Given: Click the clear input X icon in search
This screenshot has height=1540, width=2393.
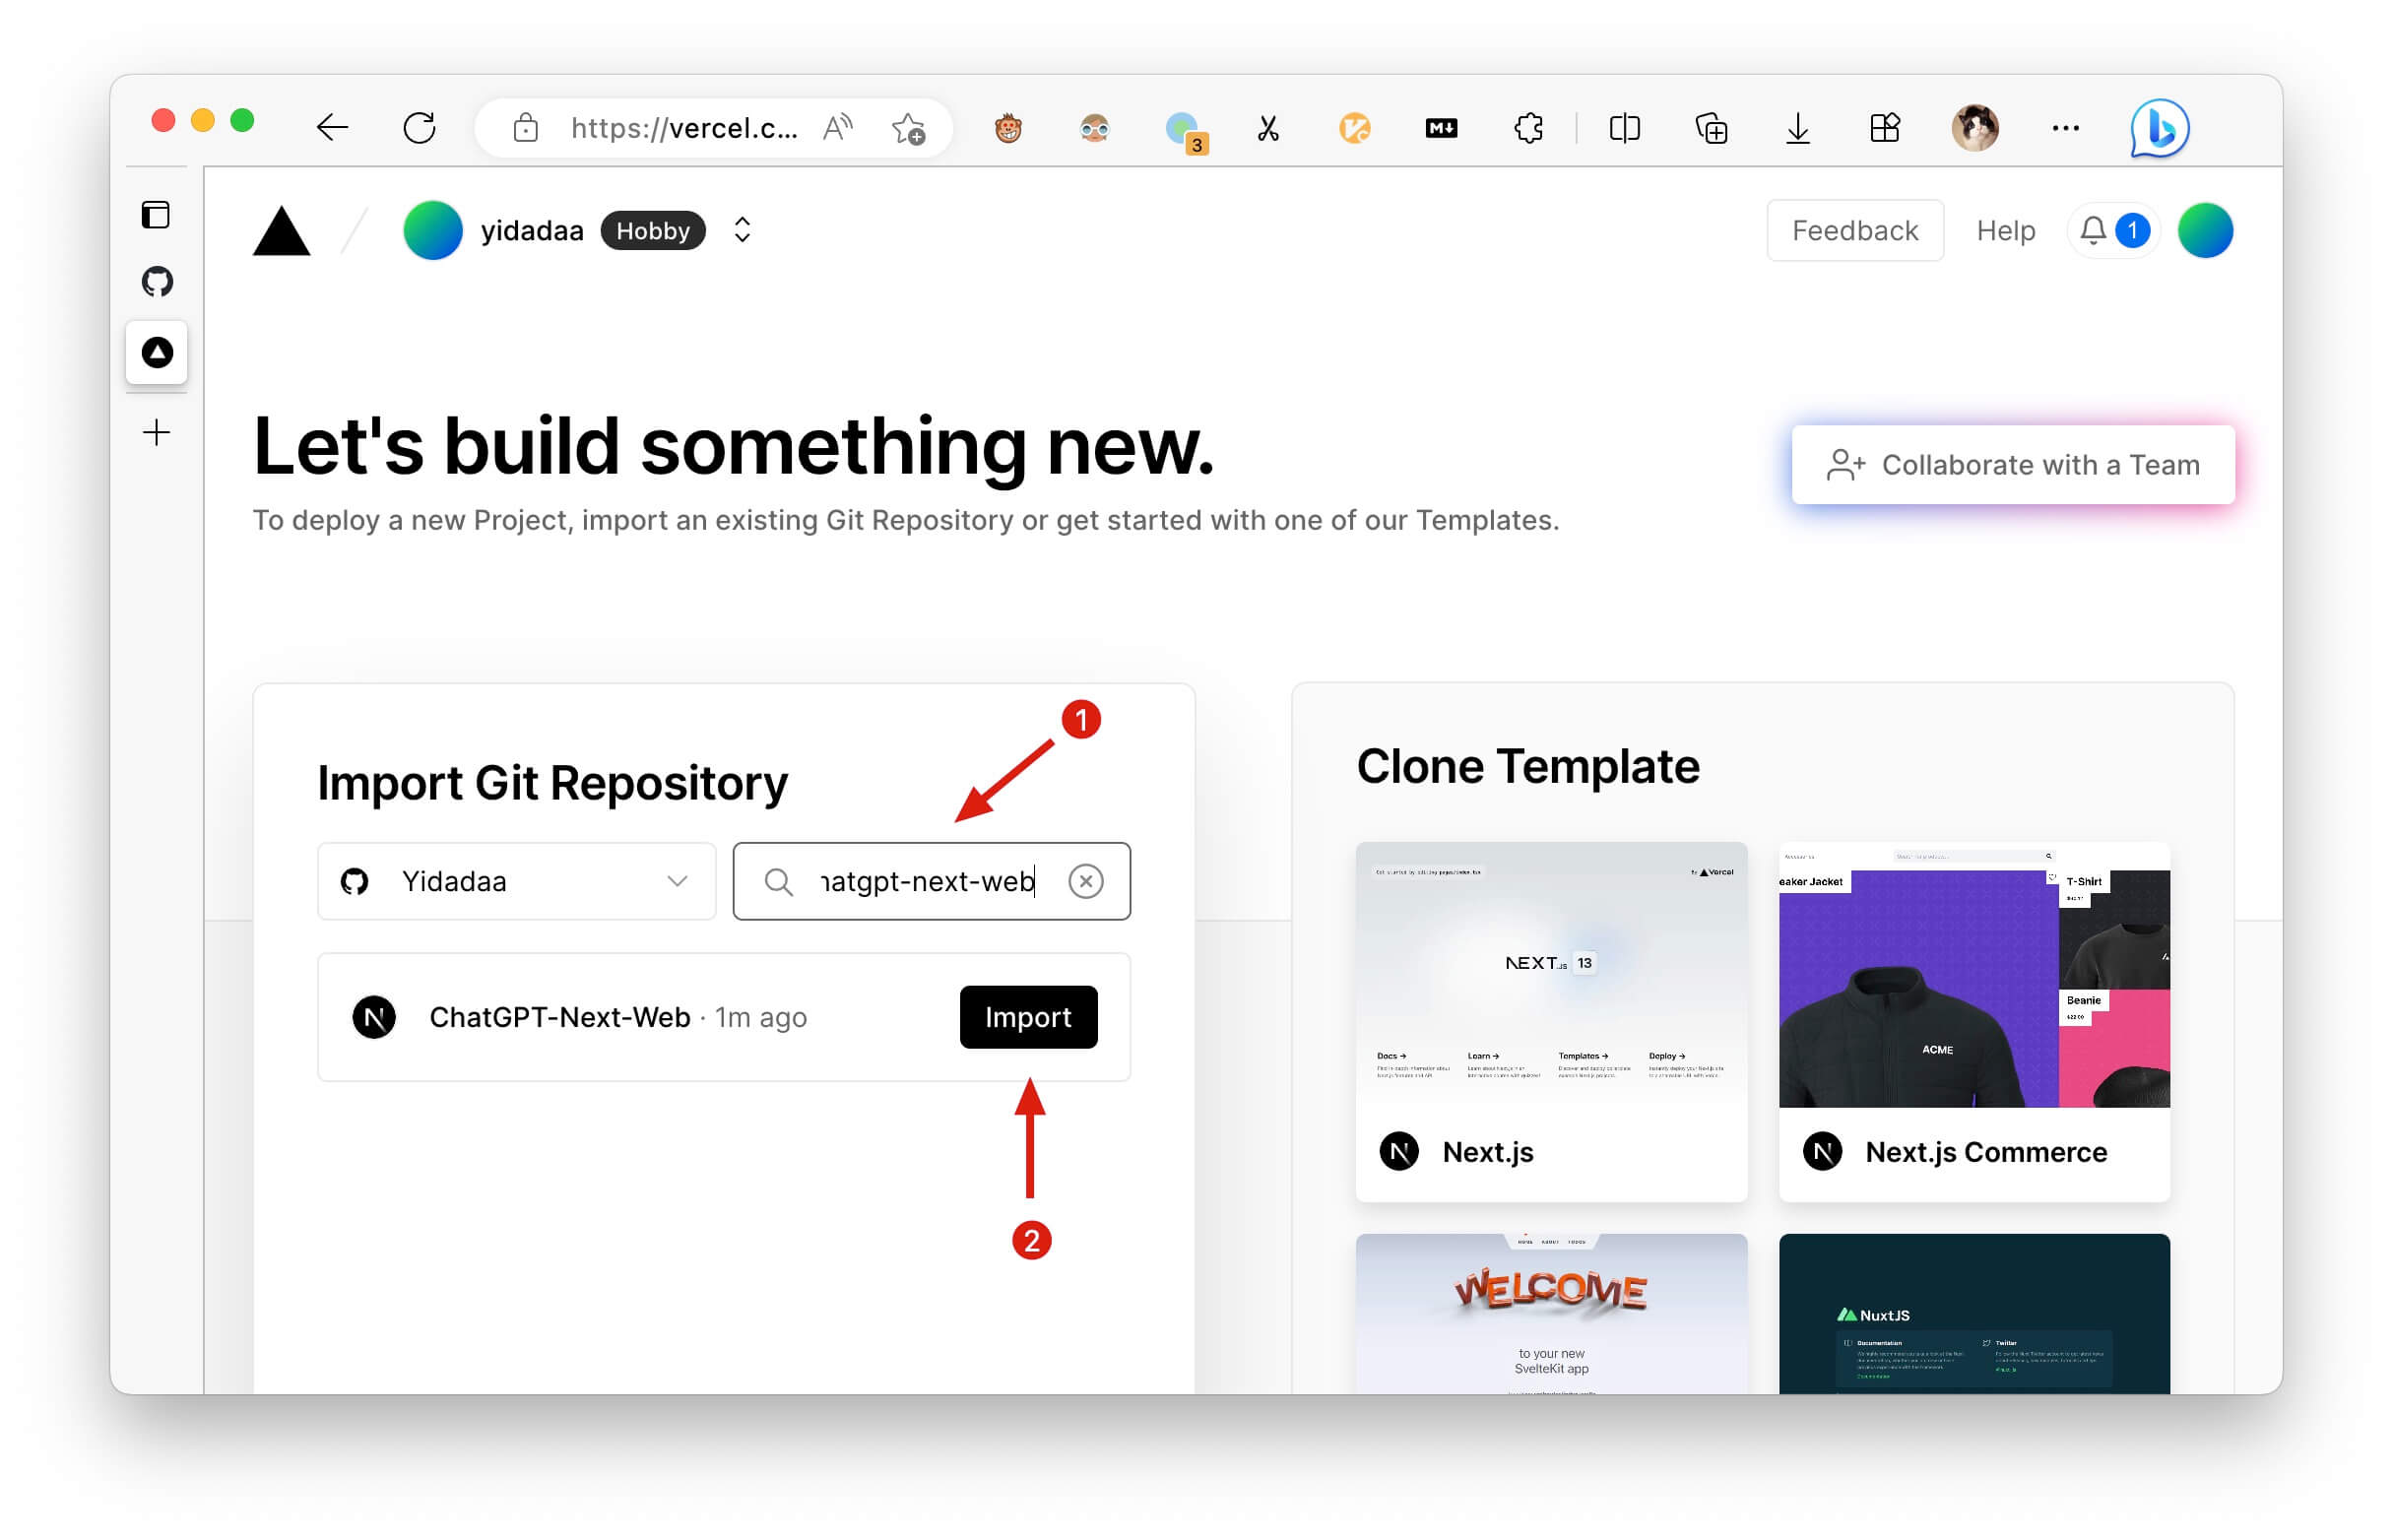Looking at the screenshot, I should pyautogui.click(x=1086, y=880).
